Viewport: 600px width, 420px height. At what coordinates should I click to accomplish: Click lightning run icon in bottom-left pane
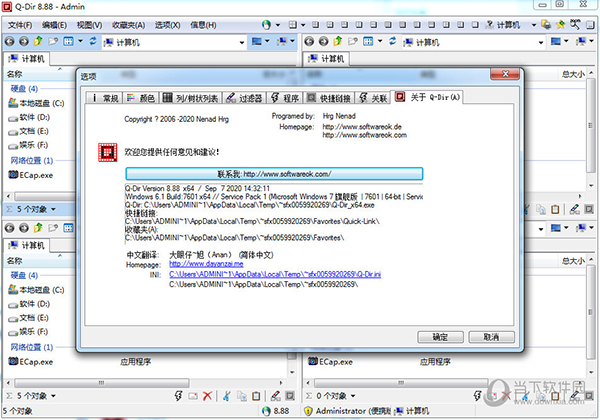pyautogui.click(x=178, y=396)
